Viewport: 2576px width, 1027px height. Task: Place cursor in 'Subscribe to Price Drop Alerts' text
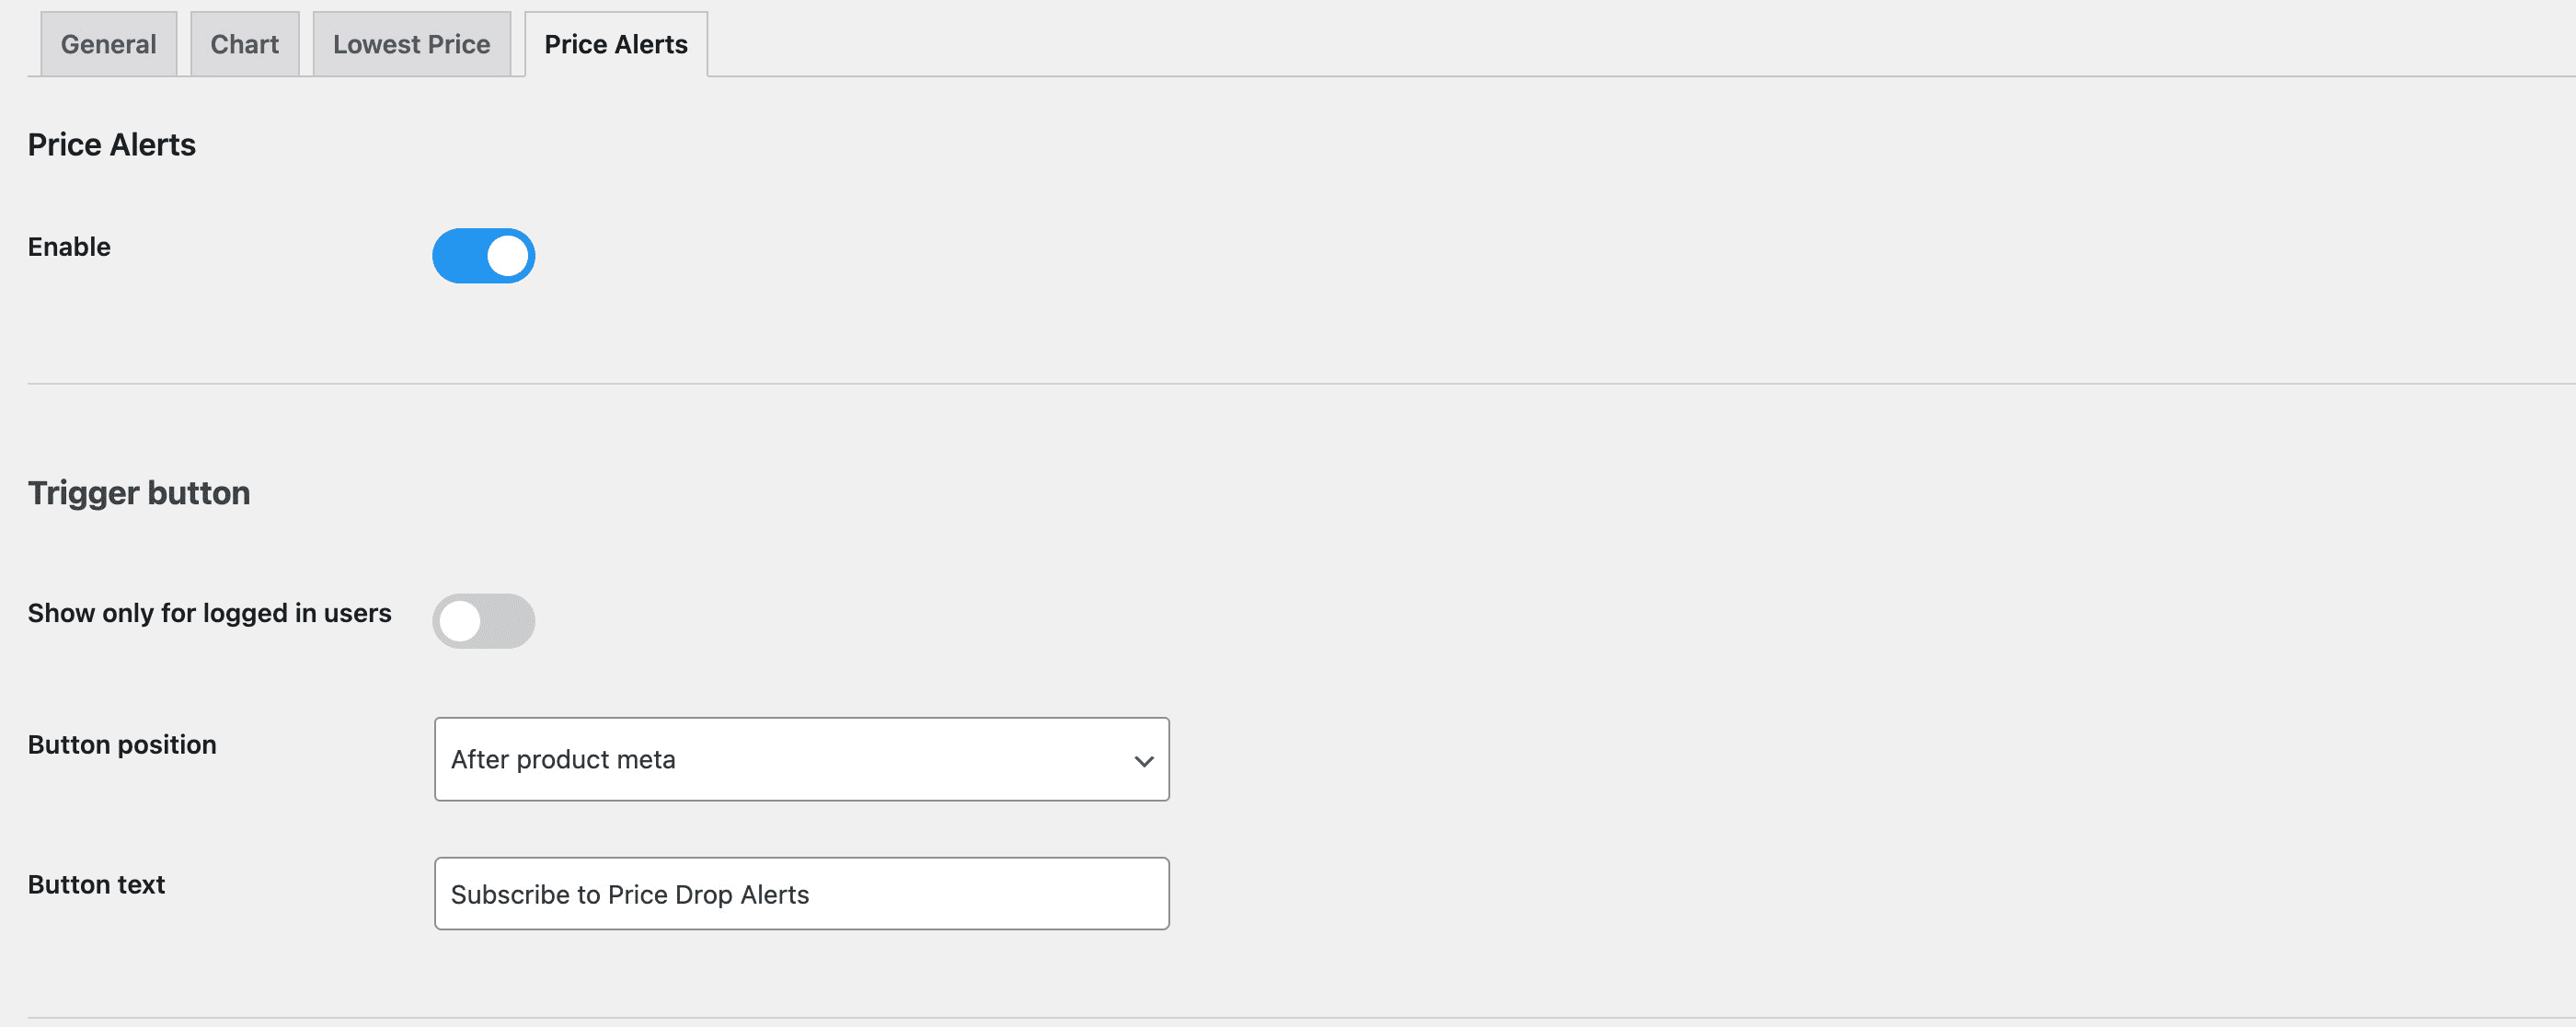tap(630, 894)
